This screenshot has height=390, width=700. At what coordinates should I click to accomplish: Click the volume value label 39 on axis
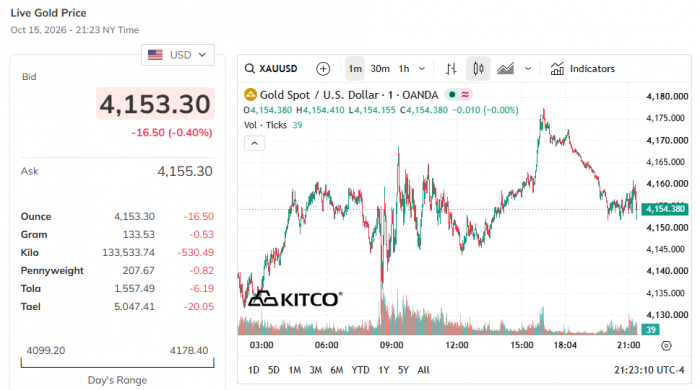click(x=650, y=330)
